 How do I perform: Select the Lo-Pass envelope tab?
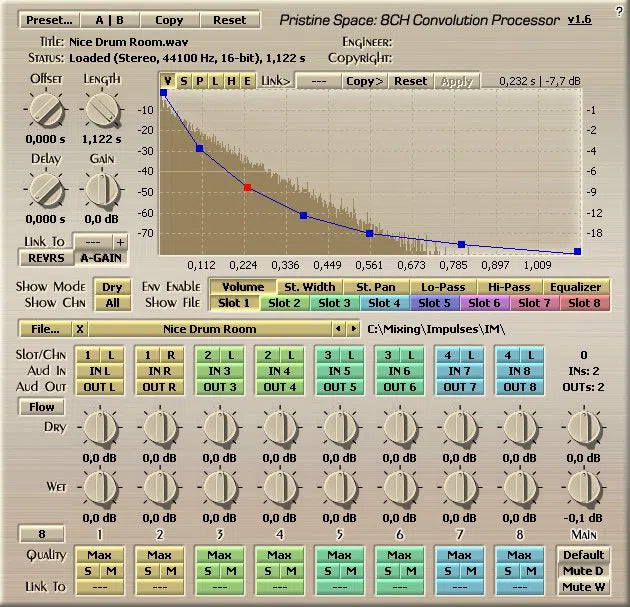click(x=443, y=287)
